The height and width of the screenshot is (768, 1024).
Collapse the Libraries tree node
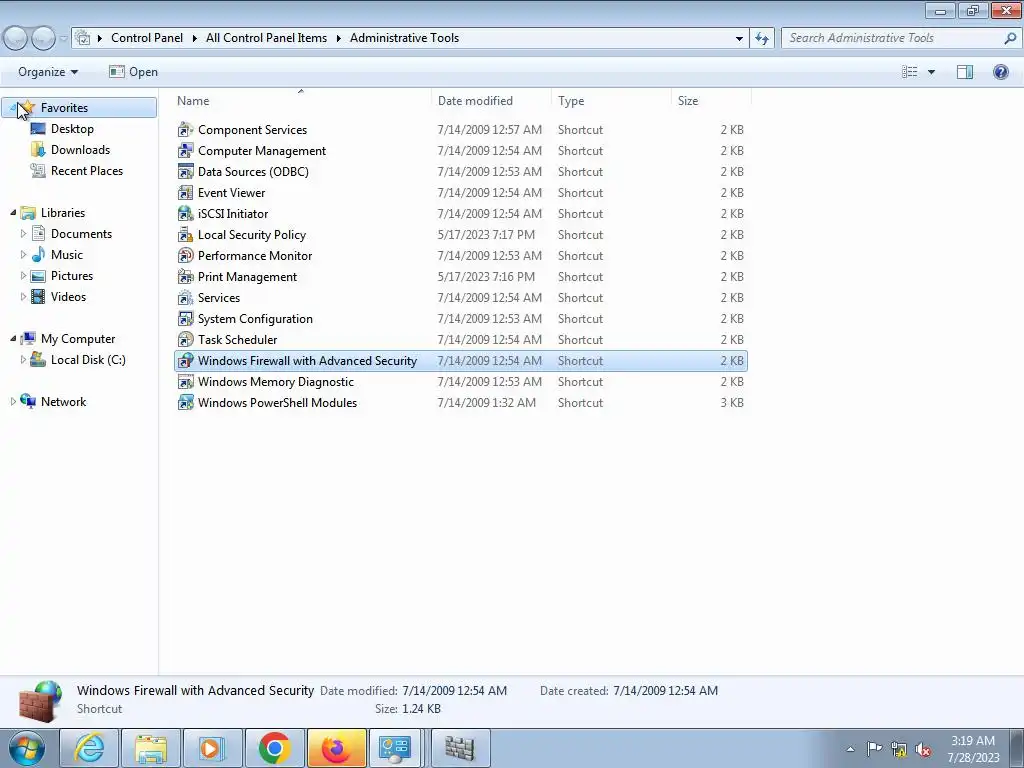13,213
